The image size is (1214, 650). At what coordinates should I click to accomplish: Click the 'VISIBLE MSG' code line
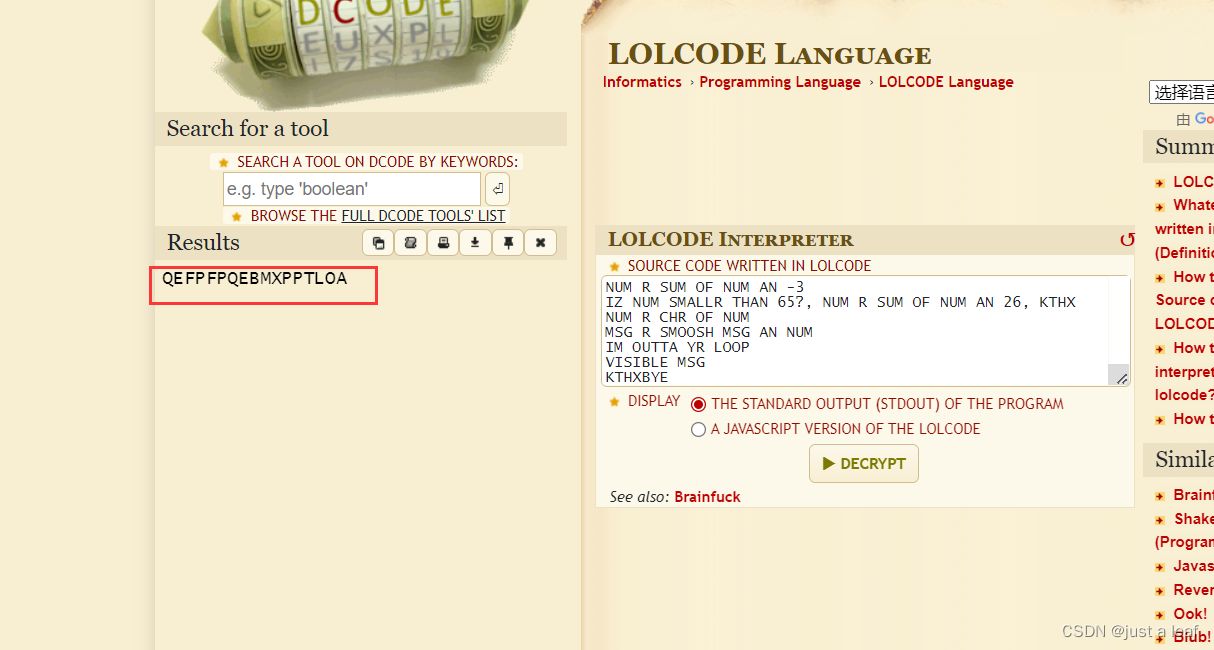(x=655, y=362)
